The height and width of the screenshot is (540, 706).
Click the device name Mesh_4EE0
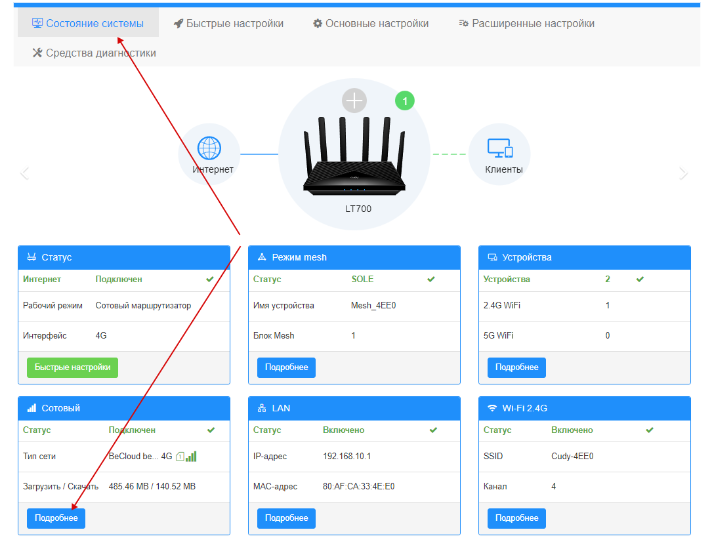[x=373, y=306]
